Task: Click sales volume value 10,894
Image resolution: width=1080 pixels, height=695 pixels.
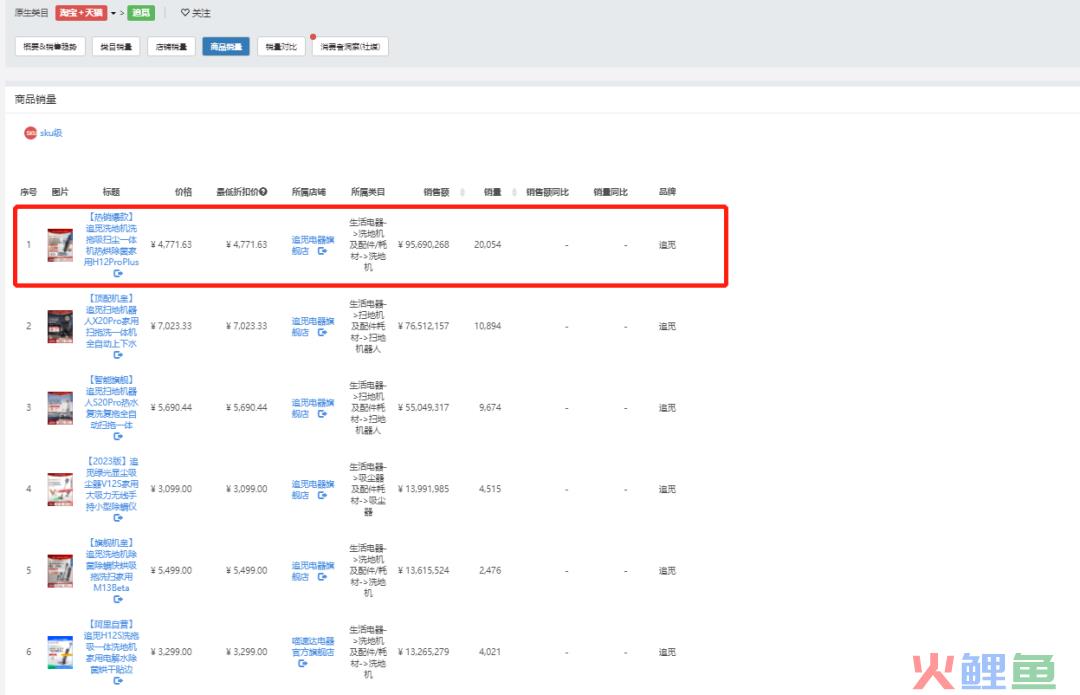Action: click(488, 326)
